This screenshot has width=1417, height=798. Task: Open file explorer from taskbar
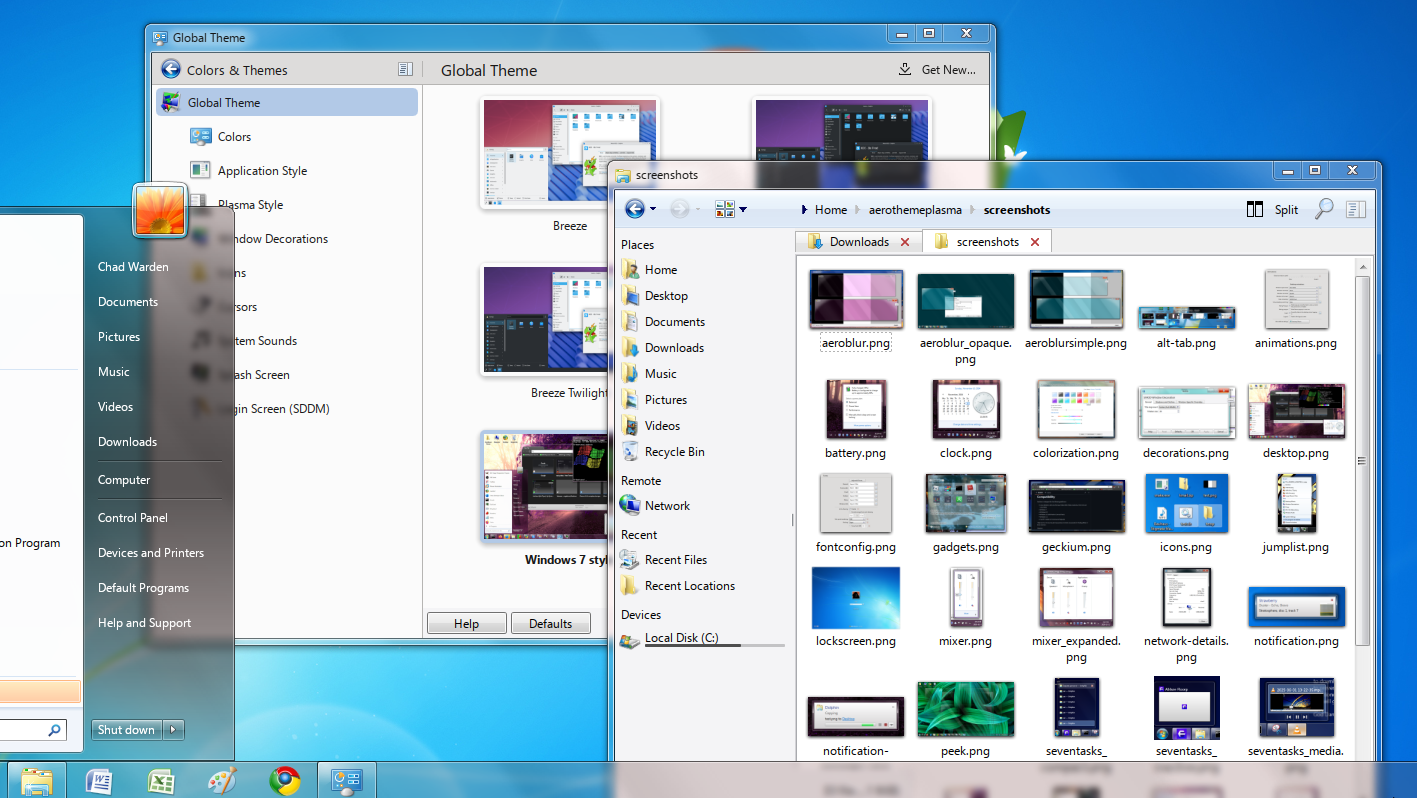tap(38, 780)
